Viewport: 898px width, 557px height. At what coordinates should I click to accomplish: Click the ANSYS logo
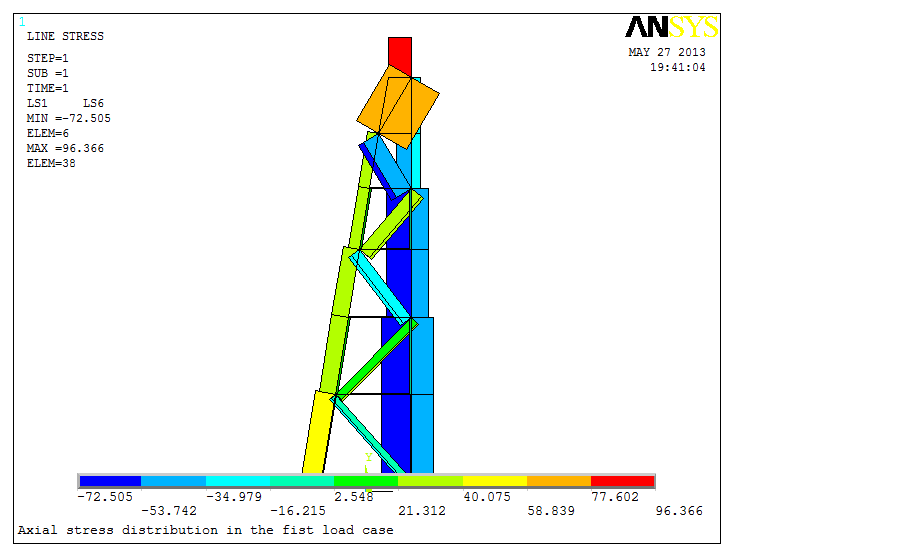click(671, 27)
